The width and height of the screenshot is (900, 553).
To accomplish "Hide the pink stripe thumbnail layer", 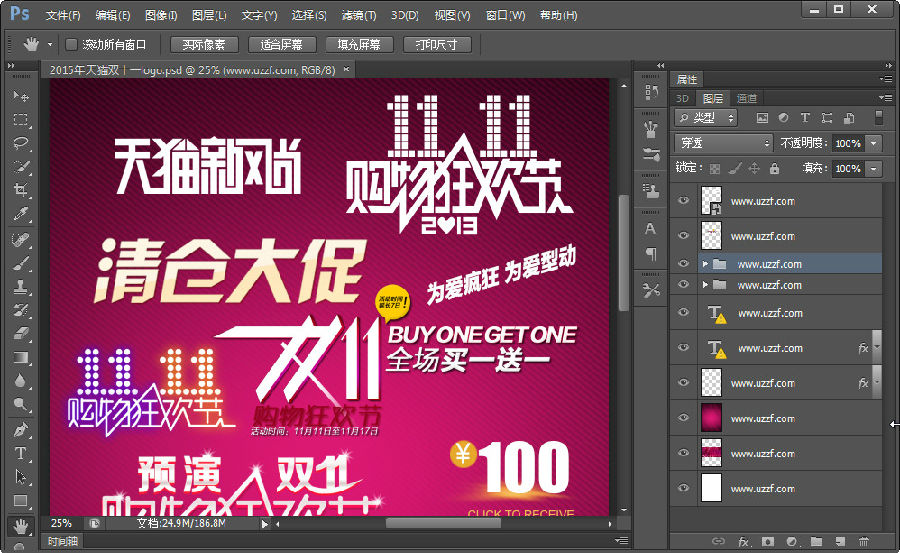I will tap(683, 453).
